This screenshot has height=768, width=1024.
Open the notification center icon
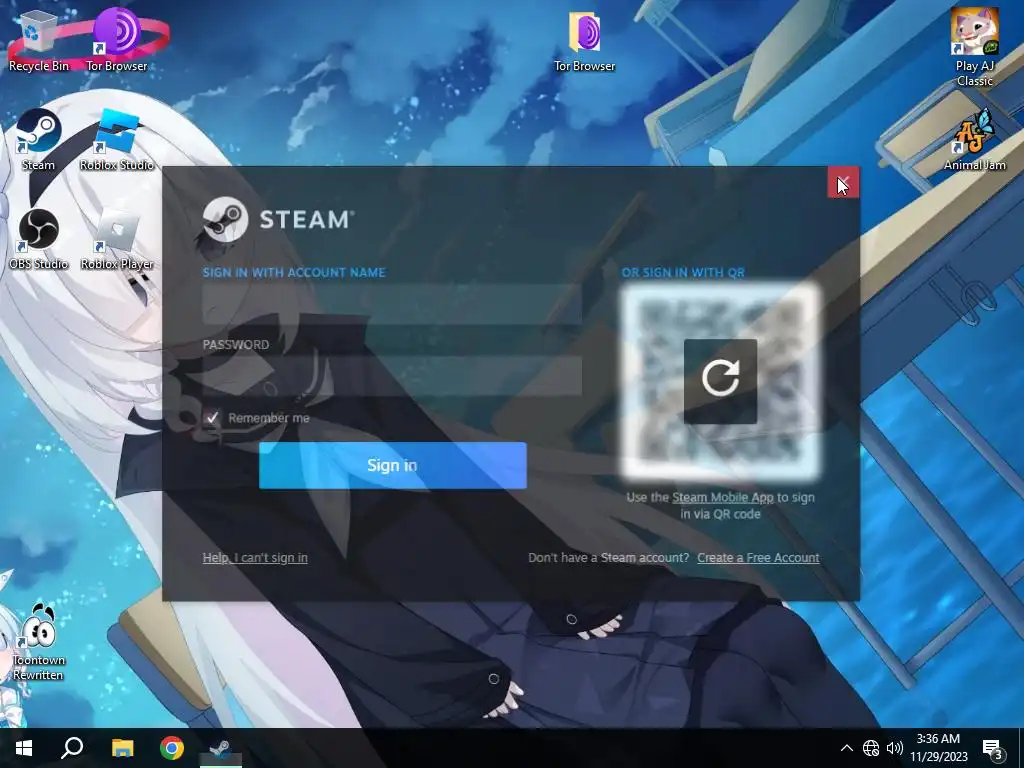coord(992,748)
